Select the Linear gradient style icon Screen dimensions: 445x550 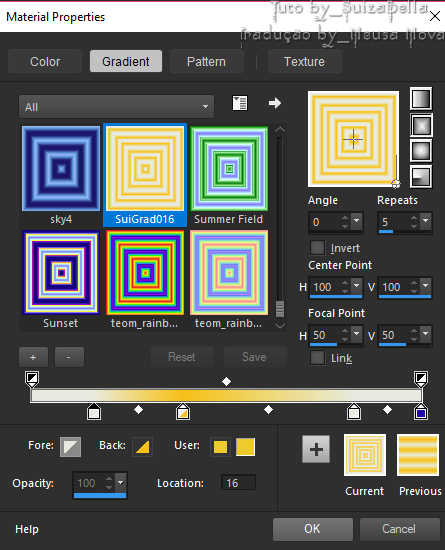click(421, 99)
